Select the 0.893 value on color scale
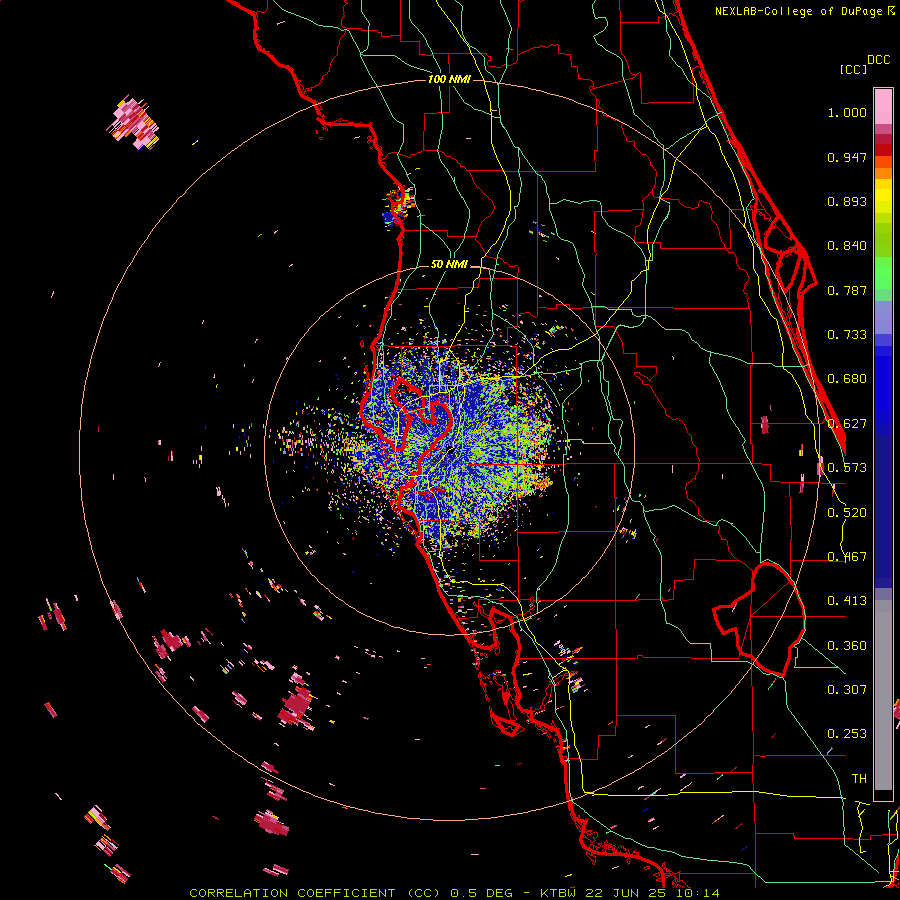Screen dimensions: 900x900 click(x=847, y=201)
